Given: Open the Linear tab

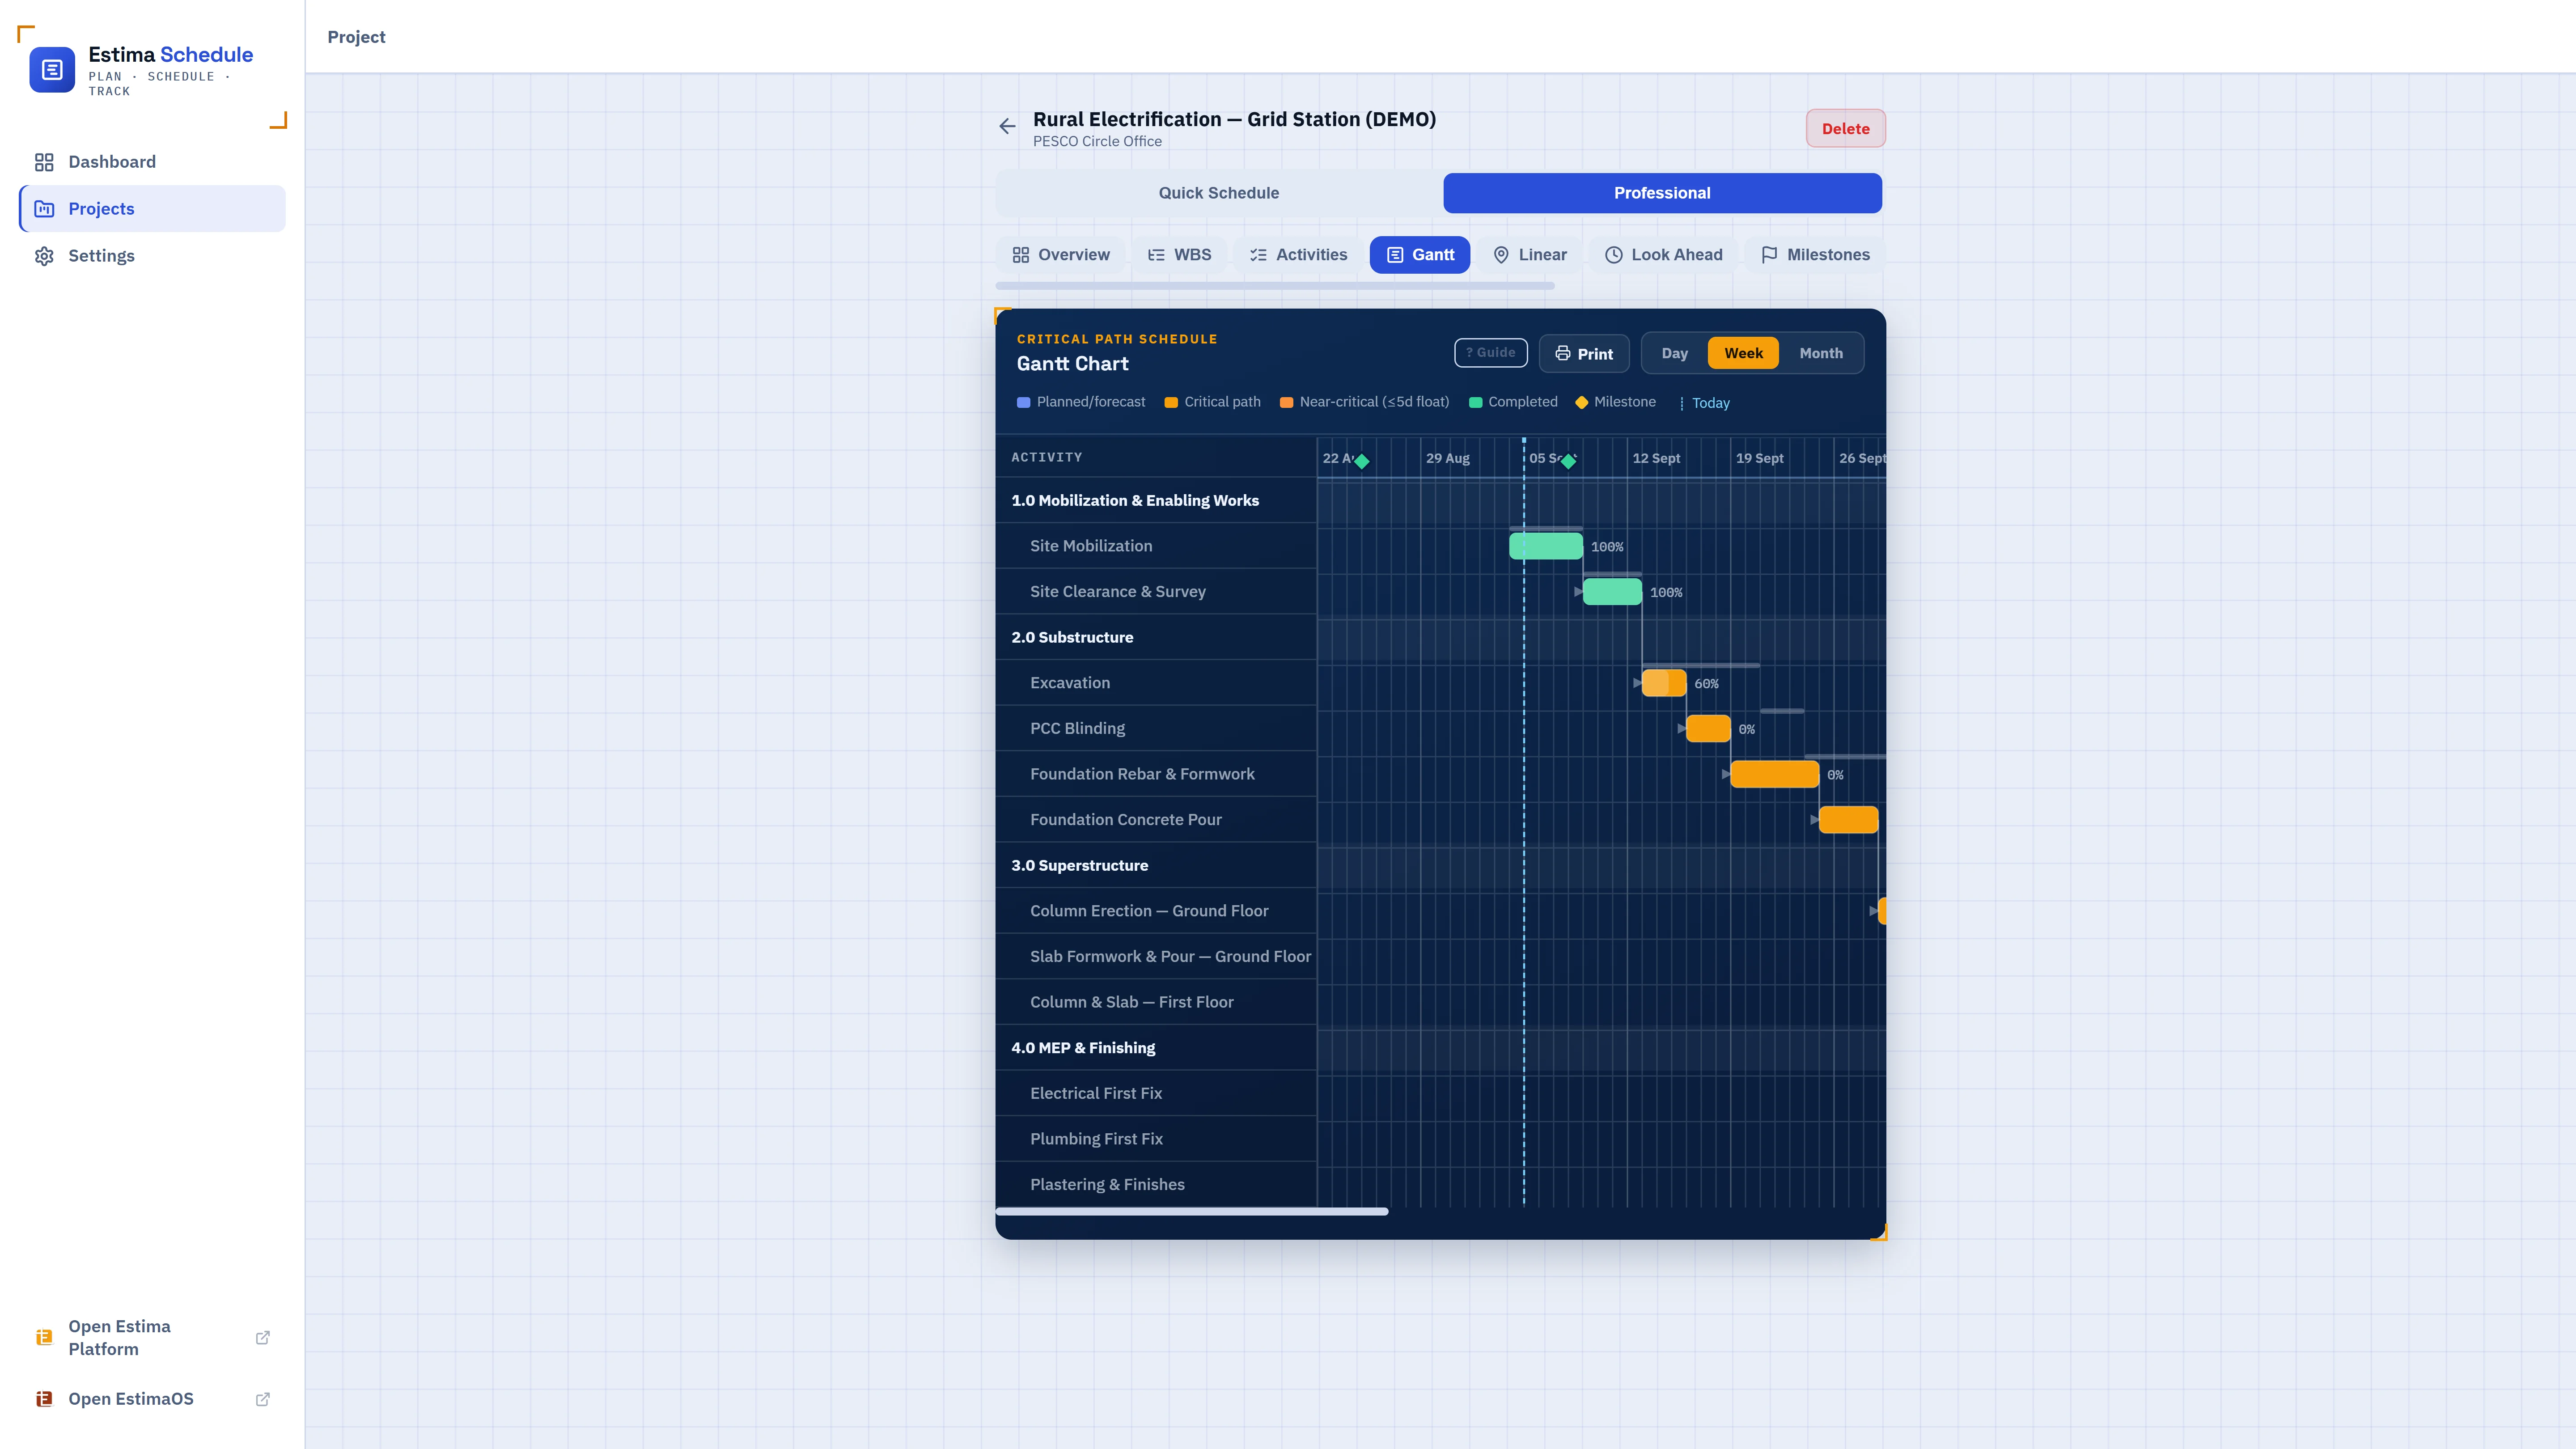Looking at the screenshot, I should pyautogui.click(x=1529, y=255).
